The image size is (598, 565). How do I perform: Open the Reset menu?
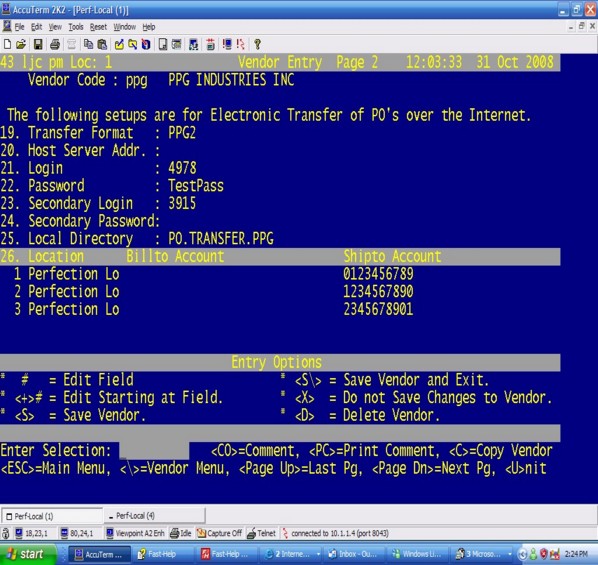98,27
